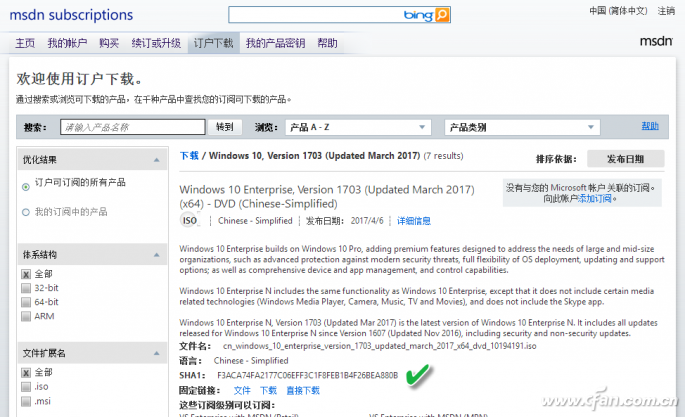685x417 pixels.
Task: Open the 我的产品密钥 tab
Action: click(275, 43)
